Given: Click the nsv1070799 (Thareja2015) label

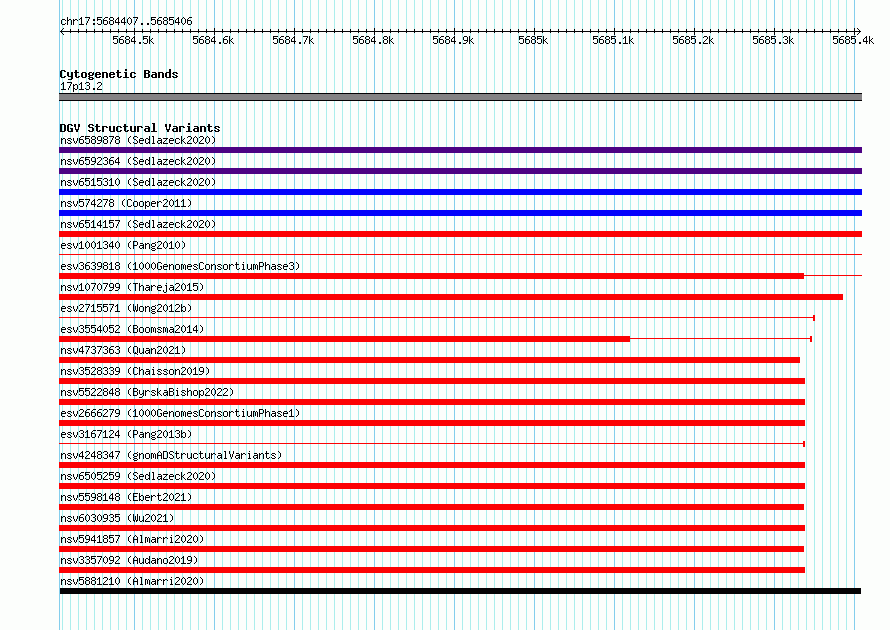Looking at the screenshot, I should coord(132,287).
